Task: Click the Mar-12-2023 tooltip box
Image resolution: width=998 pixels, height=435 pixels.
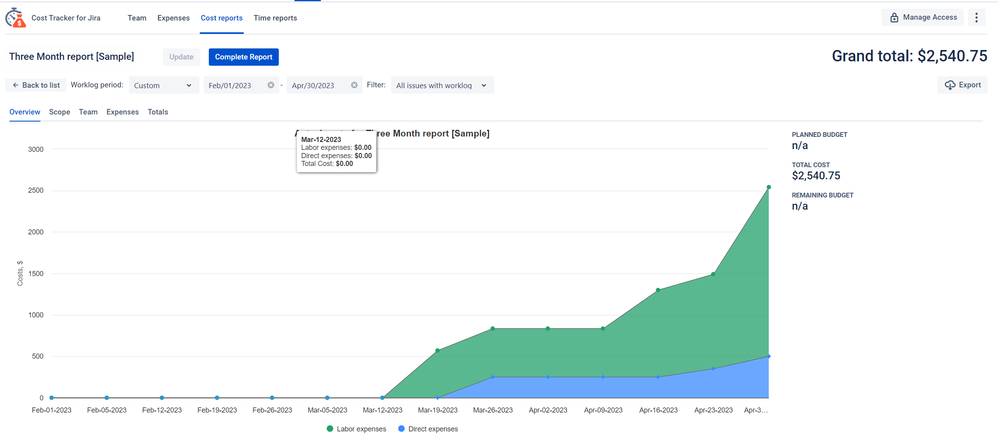Action: 337,151
